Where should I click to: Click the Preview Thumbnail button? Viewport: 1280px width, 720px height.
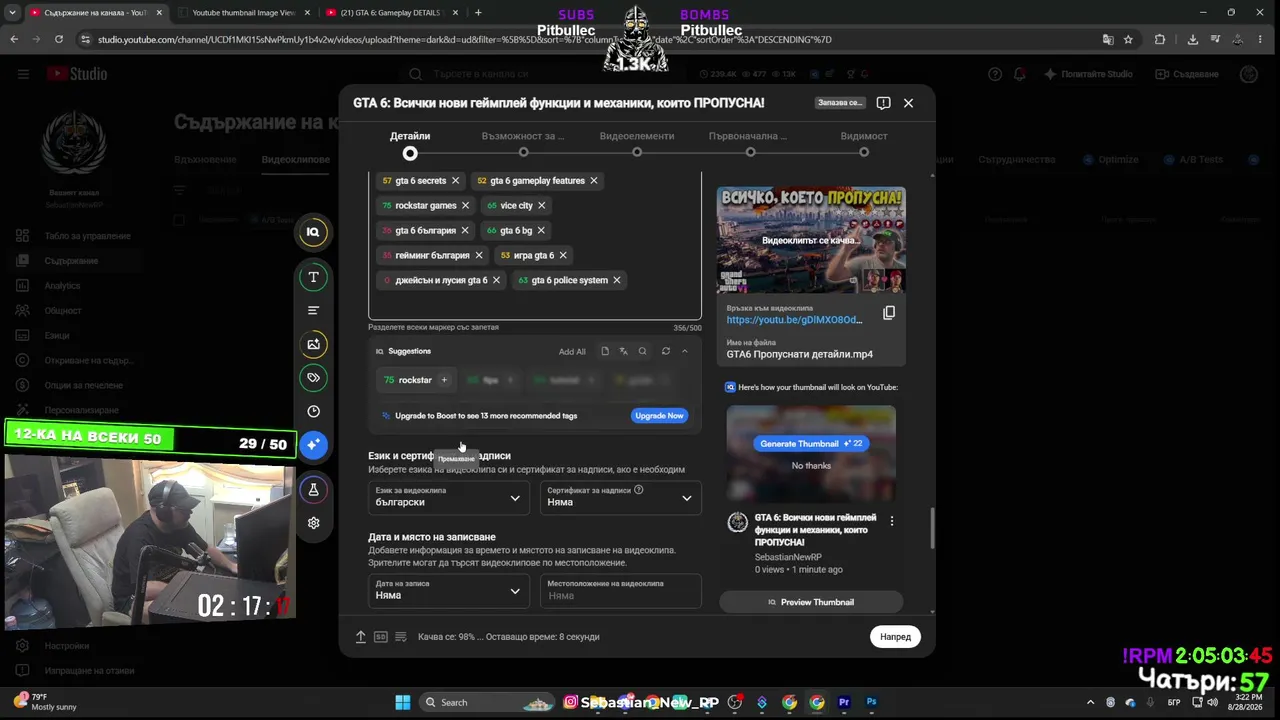point(811,602)
